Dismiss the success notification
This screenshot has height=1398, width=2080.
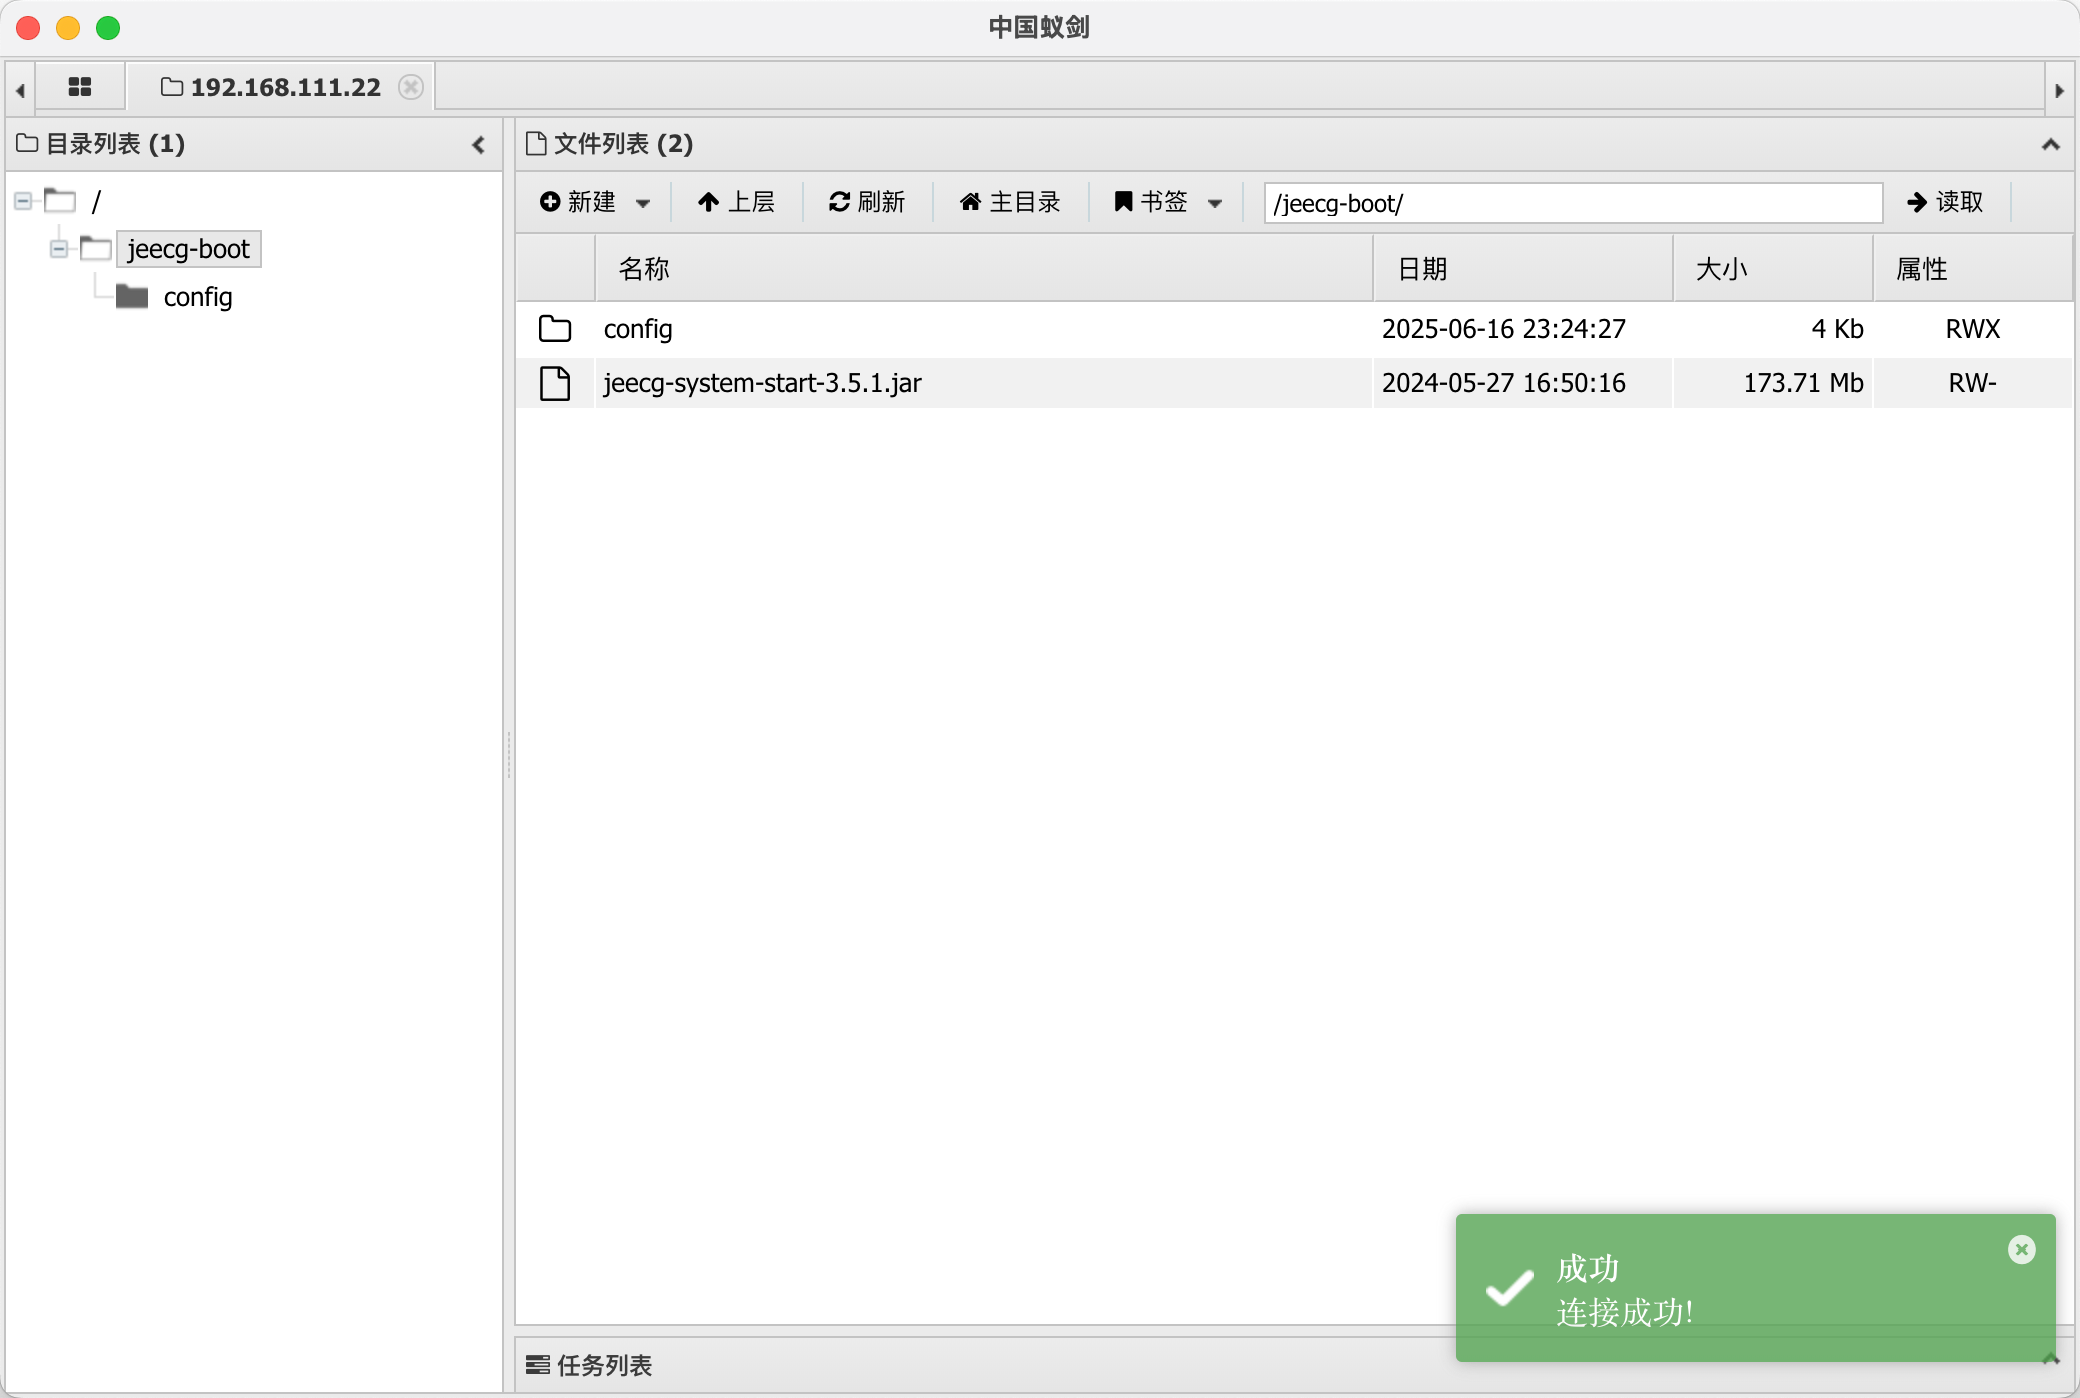click(x=2021, y=1249)
